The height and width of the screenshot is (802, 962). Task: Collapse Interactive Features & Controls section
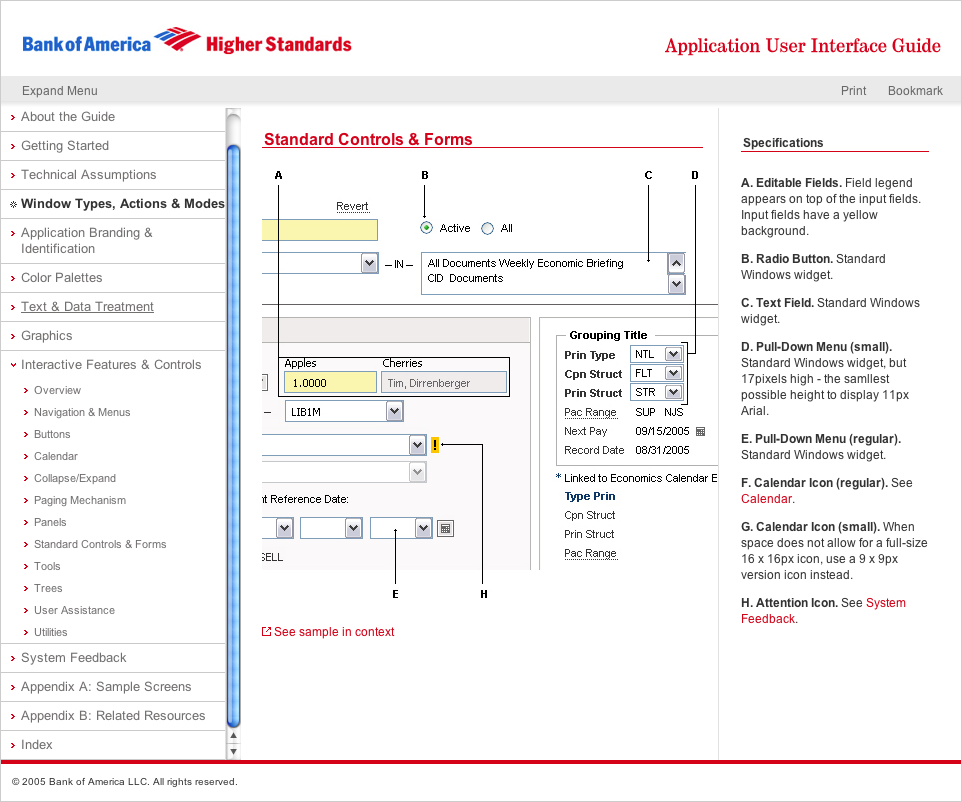click(13, 365)
